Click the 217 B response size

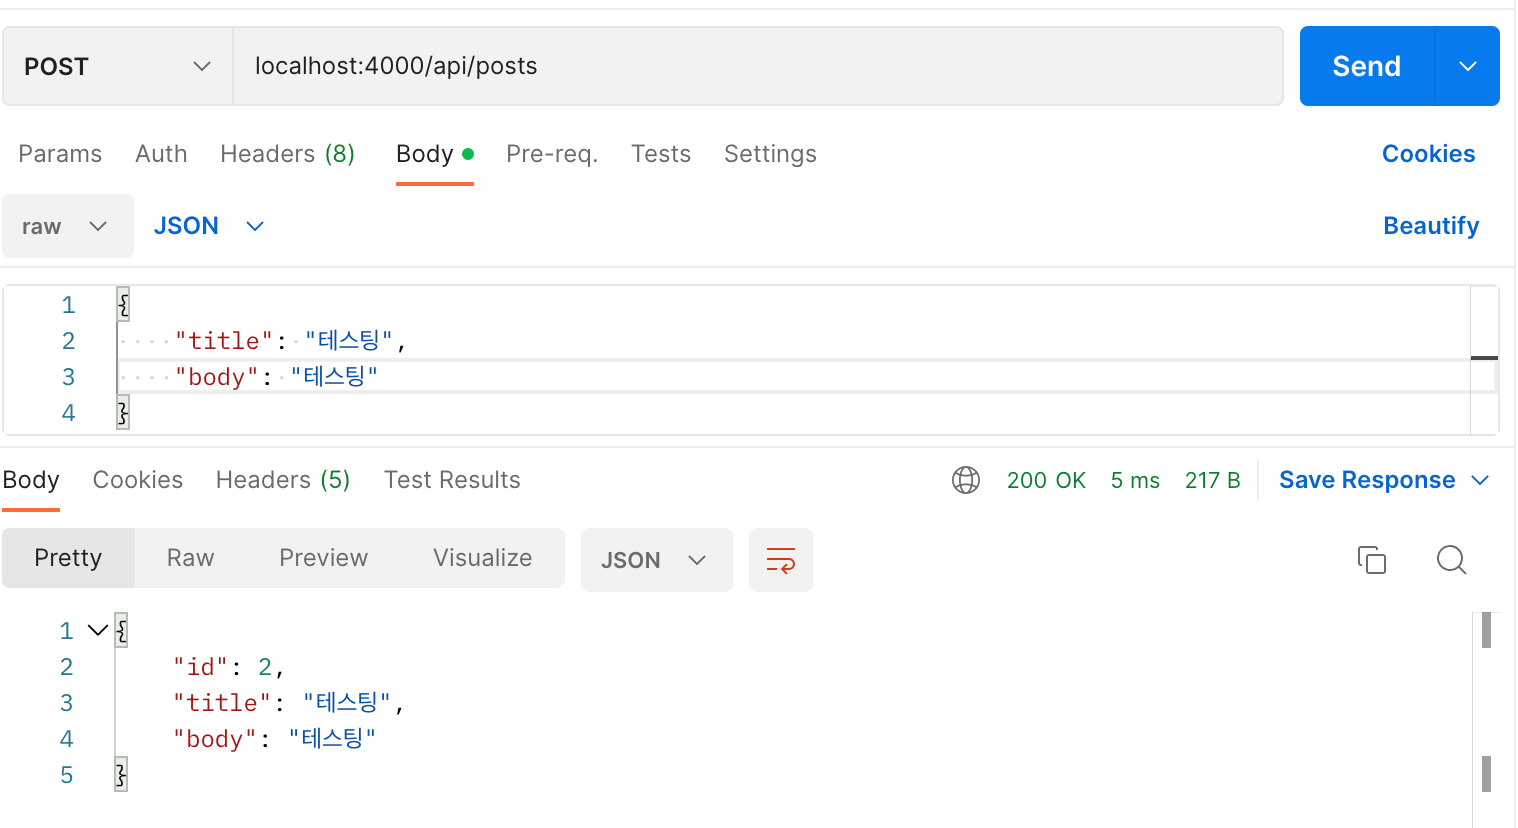(1212, 480)
